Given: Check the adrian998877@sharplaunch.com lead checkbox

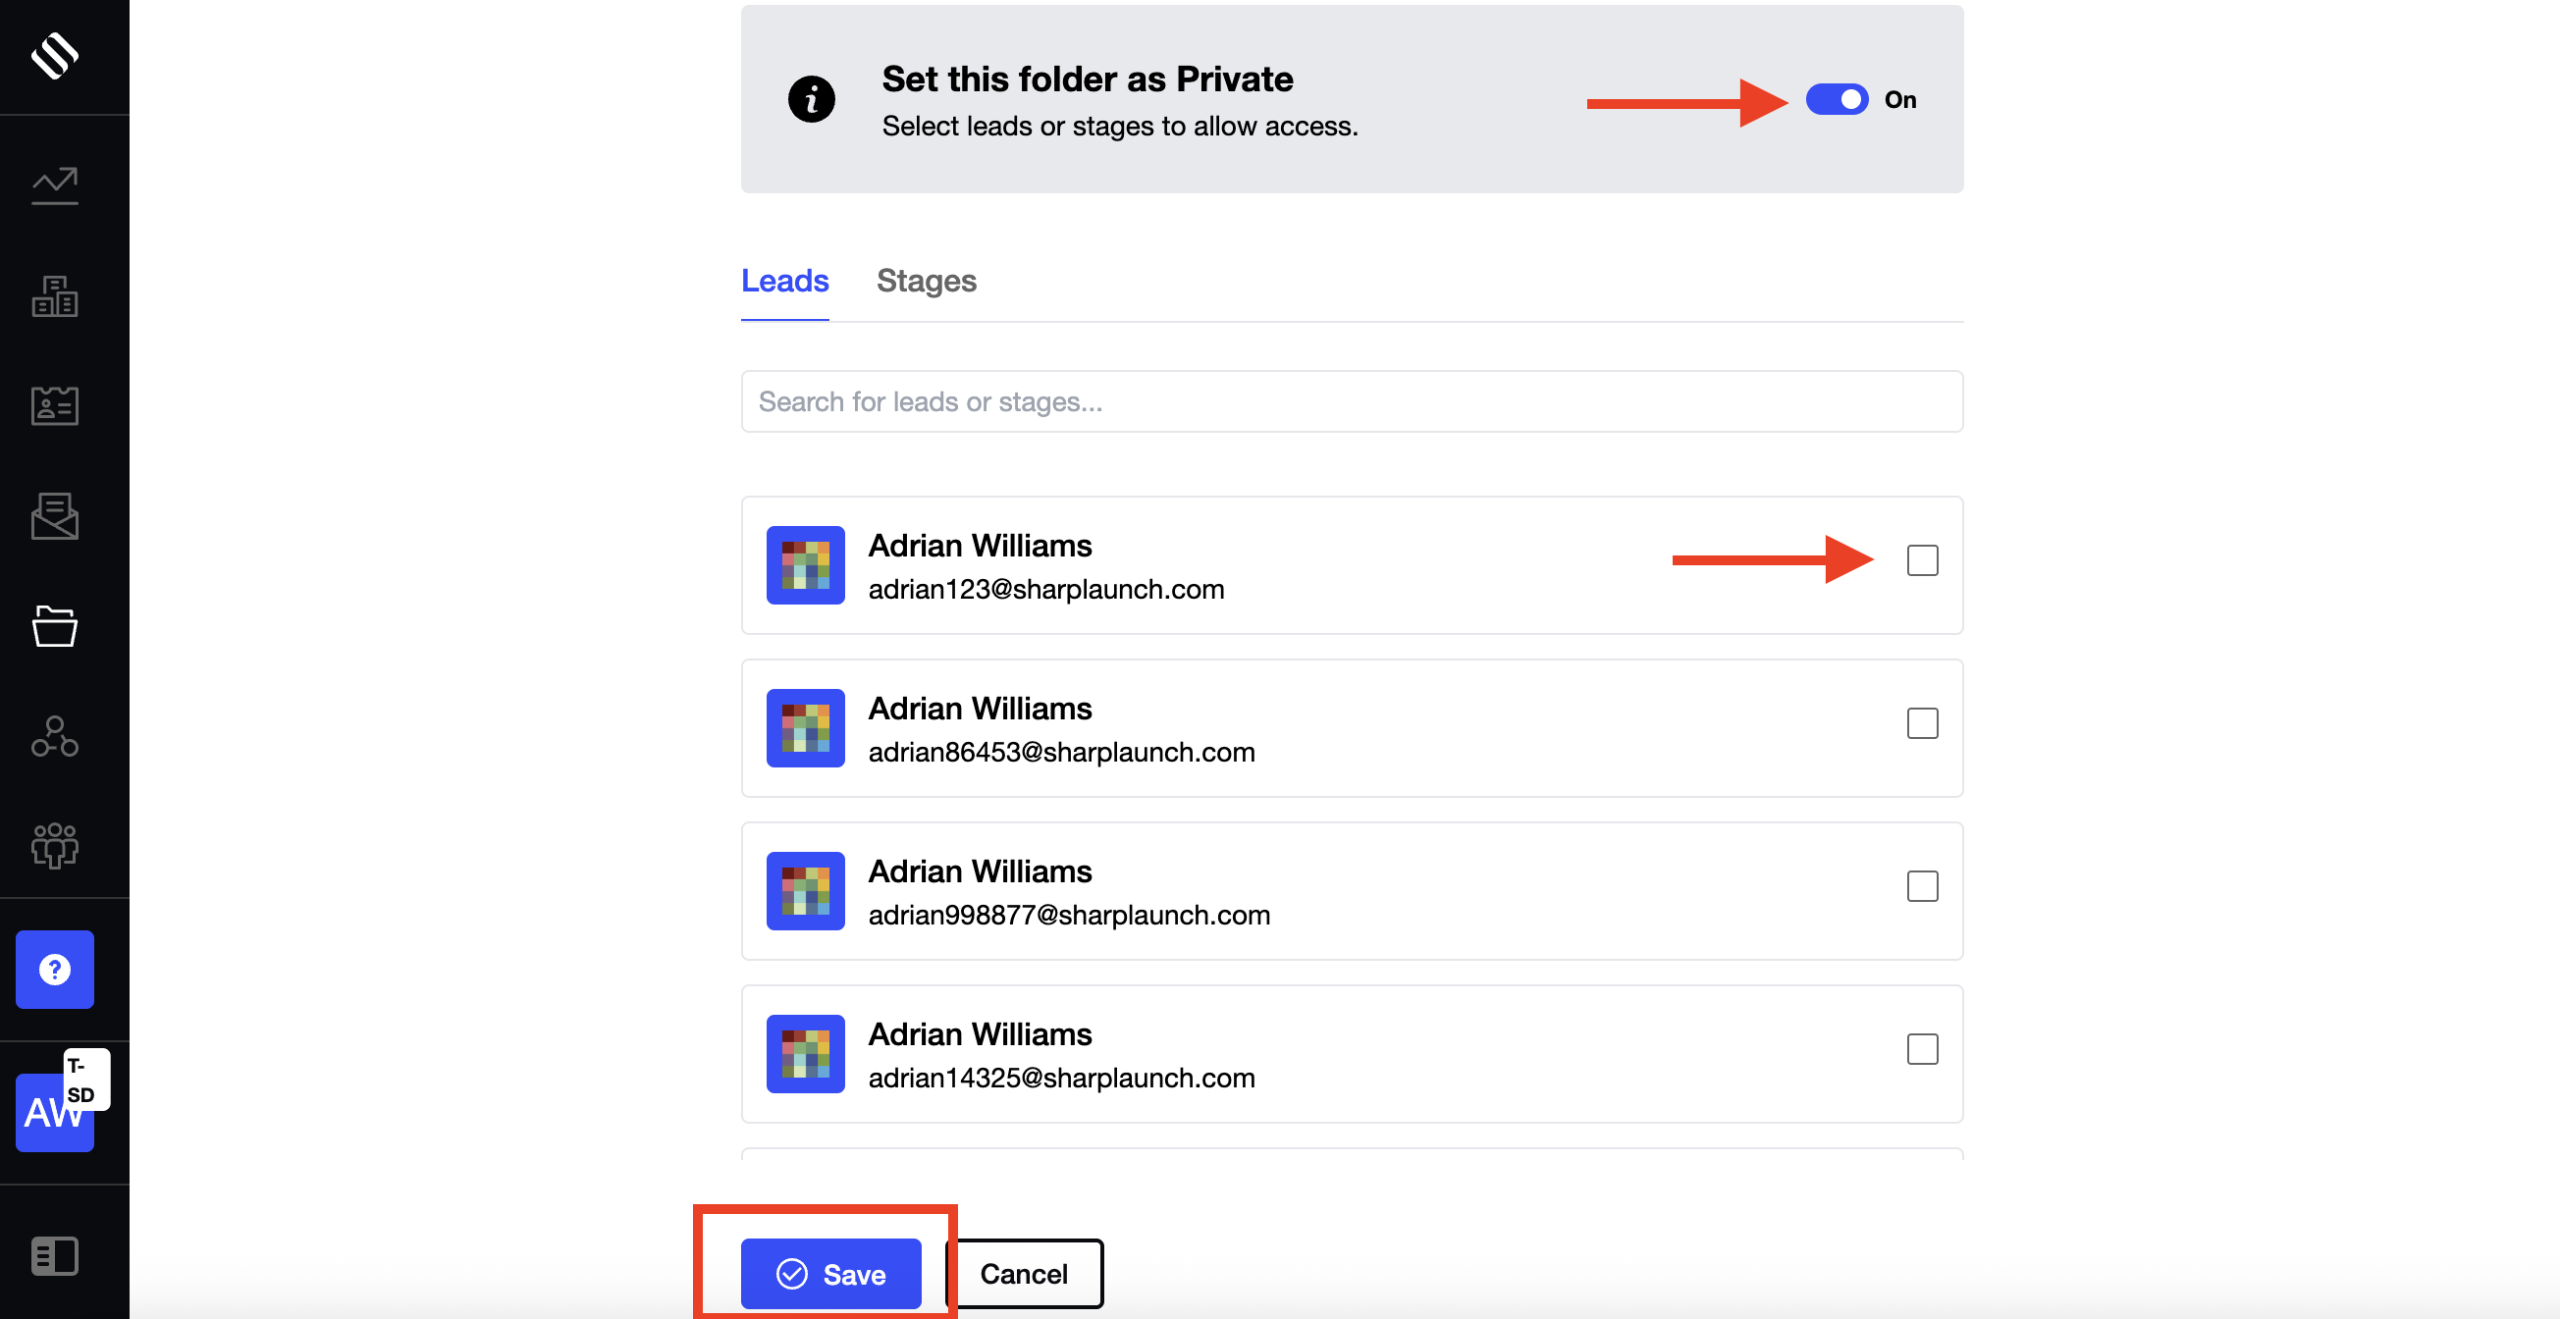Looking at the screenshot, I should (x=1921, y=887).
